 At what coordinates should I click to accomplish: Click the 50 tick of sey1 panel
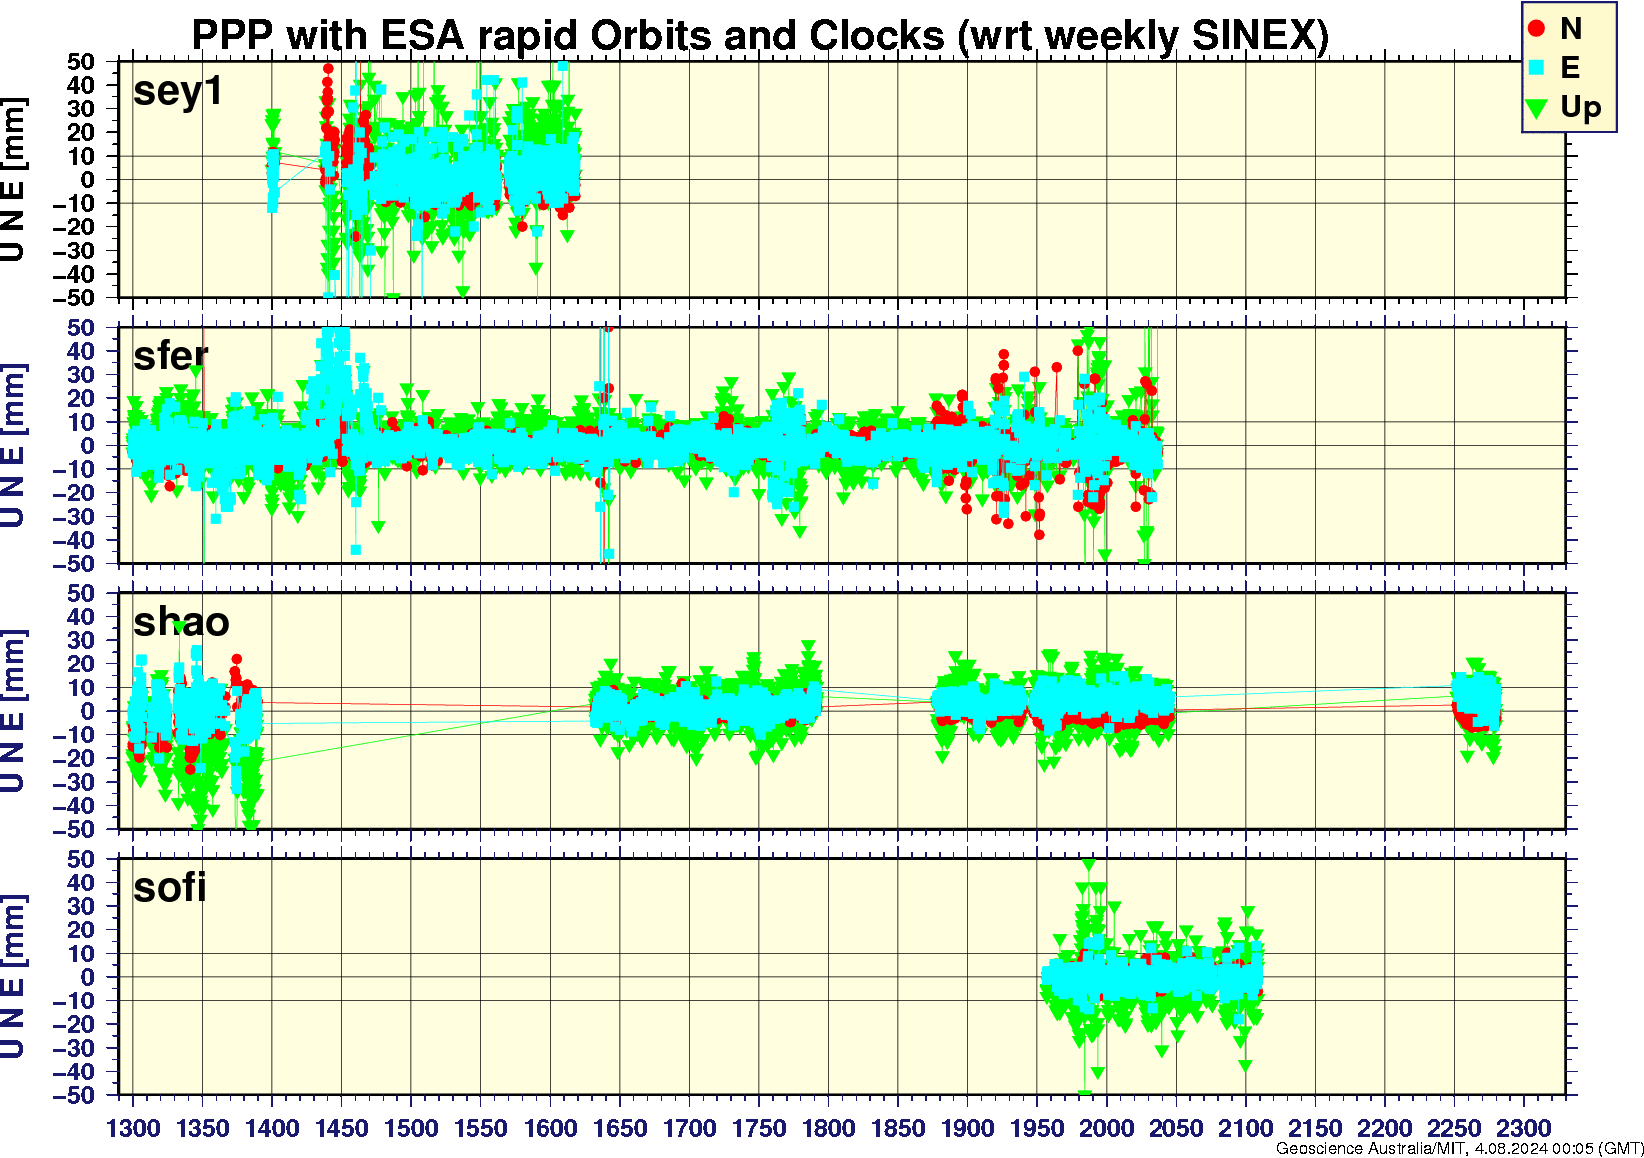(x=81, y=62)
